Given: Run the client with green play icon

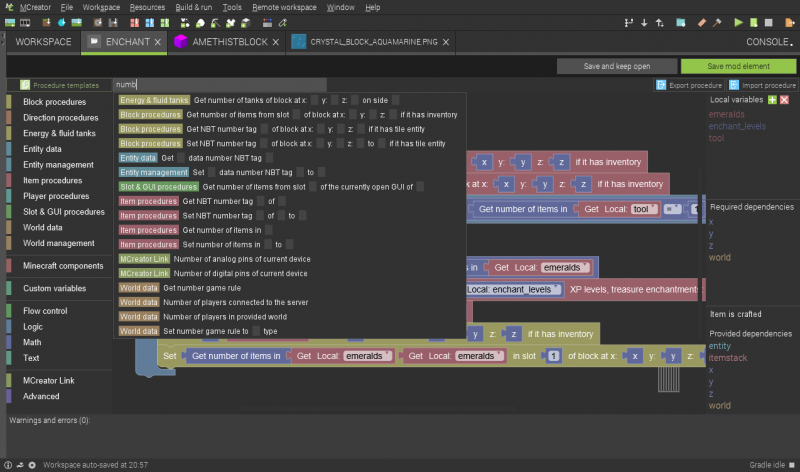Looking at the screenshot, I should click(x=738, y=22).
